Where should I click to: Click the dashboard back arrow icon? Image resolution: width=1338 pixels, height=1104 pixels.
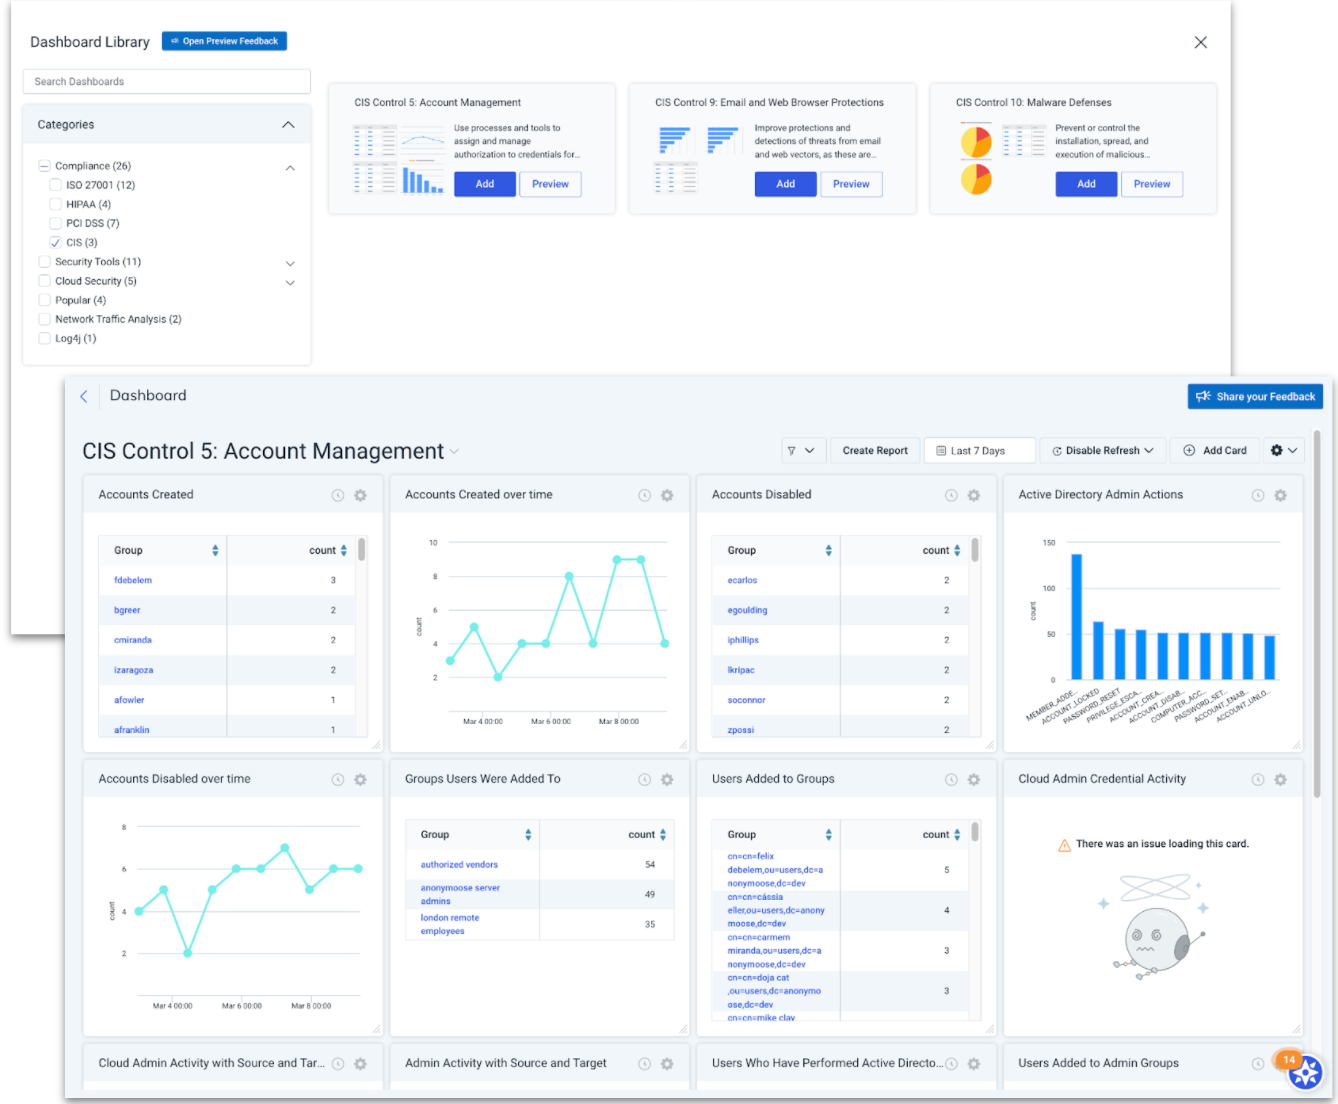84,397
